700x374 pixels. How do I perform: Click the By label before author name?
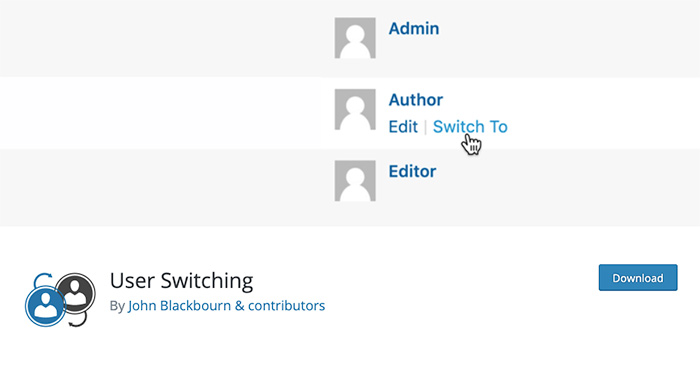pyautogui.click(x=117, y=306)
